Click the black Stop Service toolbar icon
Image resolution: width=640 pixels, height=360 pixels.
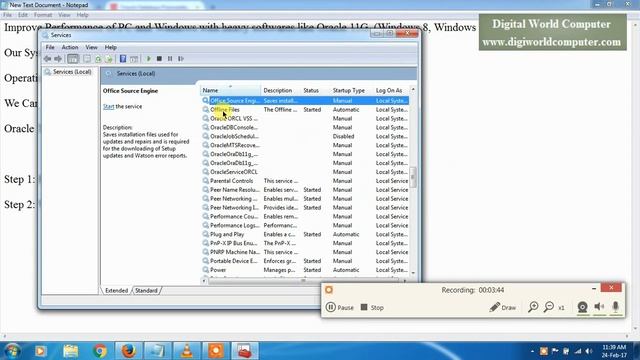tap(159, 59)
